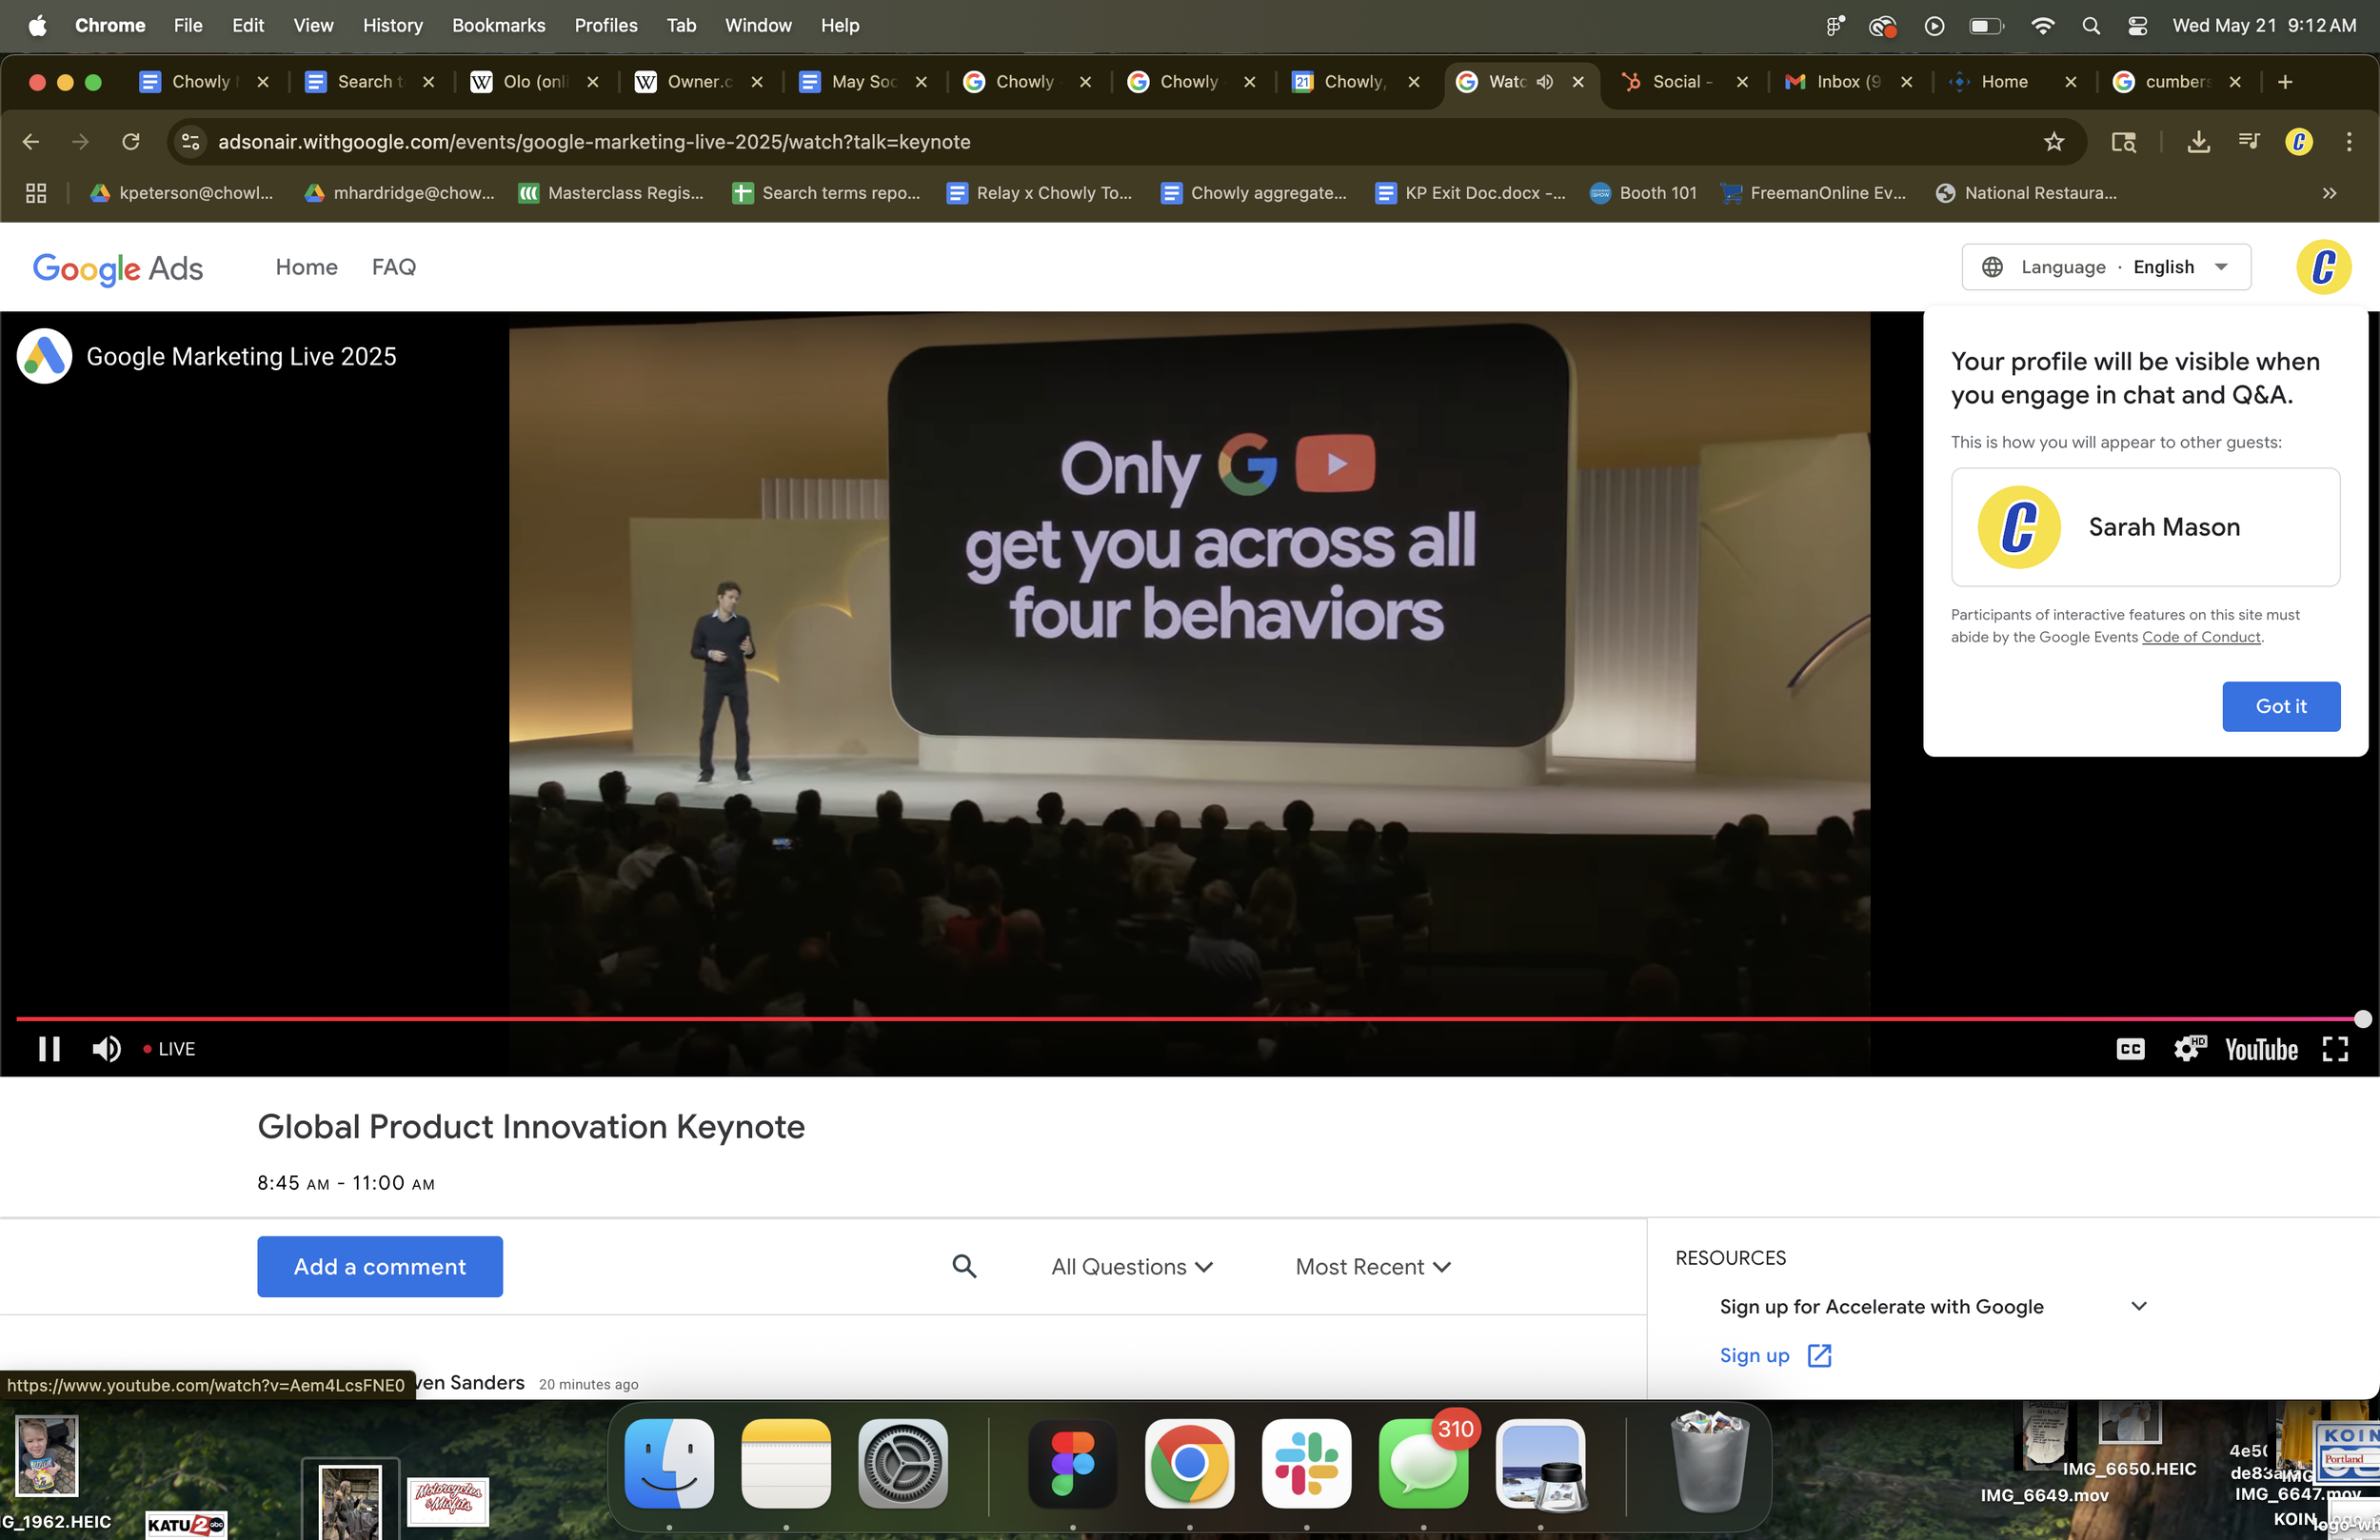Viewport: 2380px width, 1540px height.
Task: View site information icon in address bar
Action: [190, 142]
